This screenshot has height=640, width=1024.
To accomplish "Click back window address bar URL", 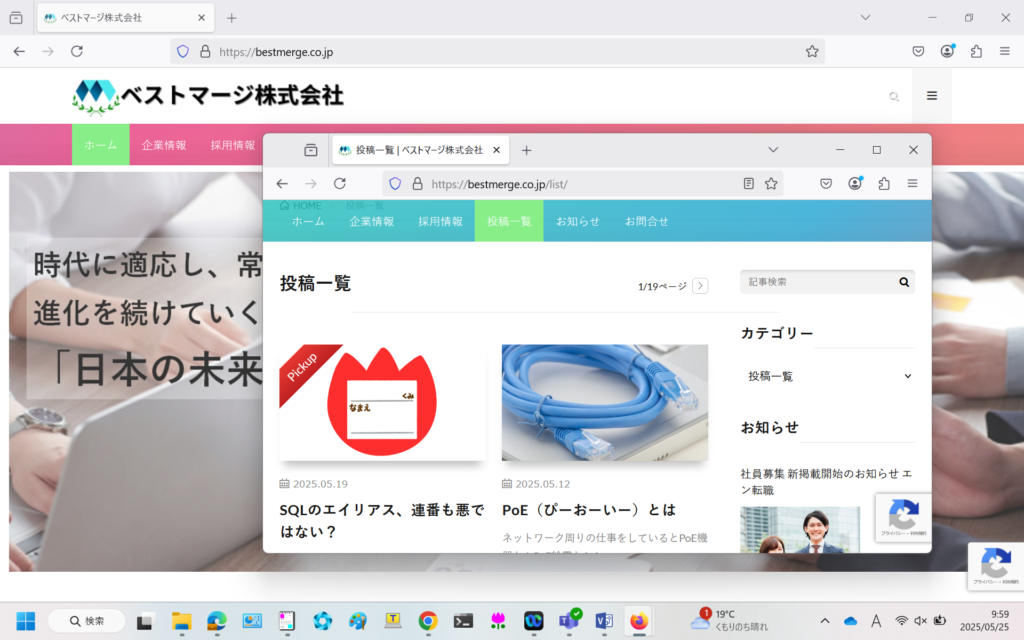I will 276,52.
